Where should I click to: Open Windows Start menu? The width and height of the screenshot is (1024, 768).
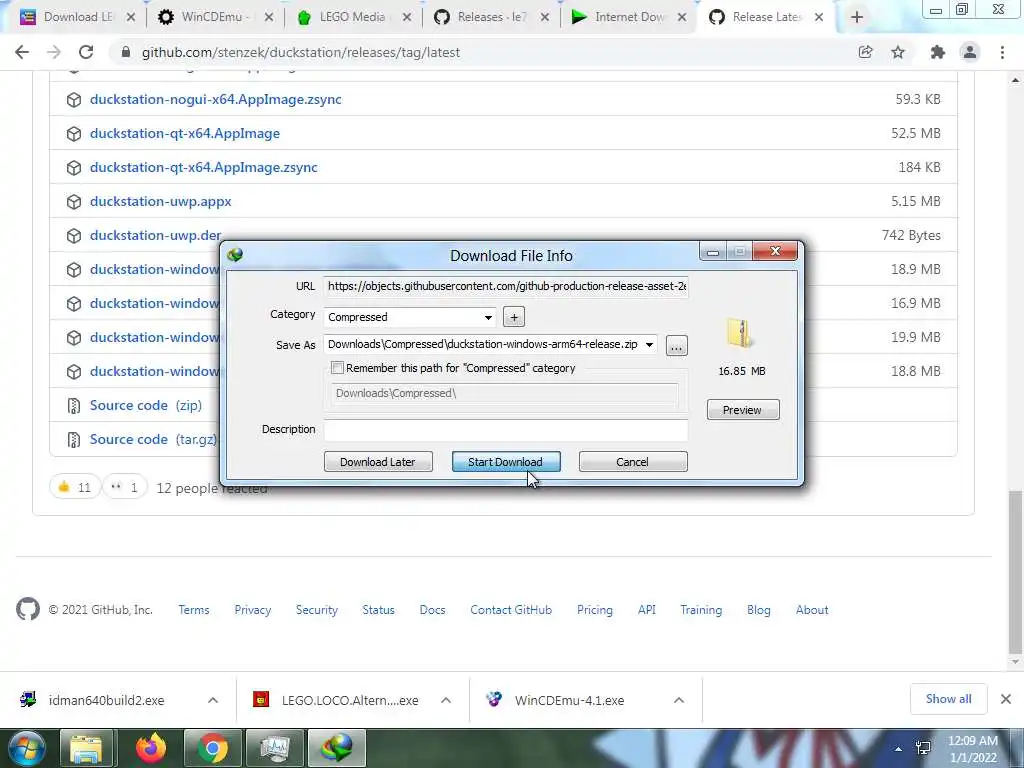click(x=26, y=748)
